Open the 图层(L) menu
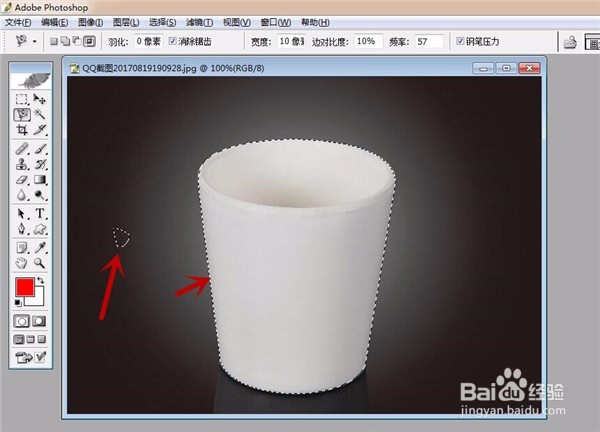 point(126,23)
